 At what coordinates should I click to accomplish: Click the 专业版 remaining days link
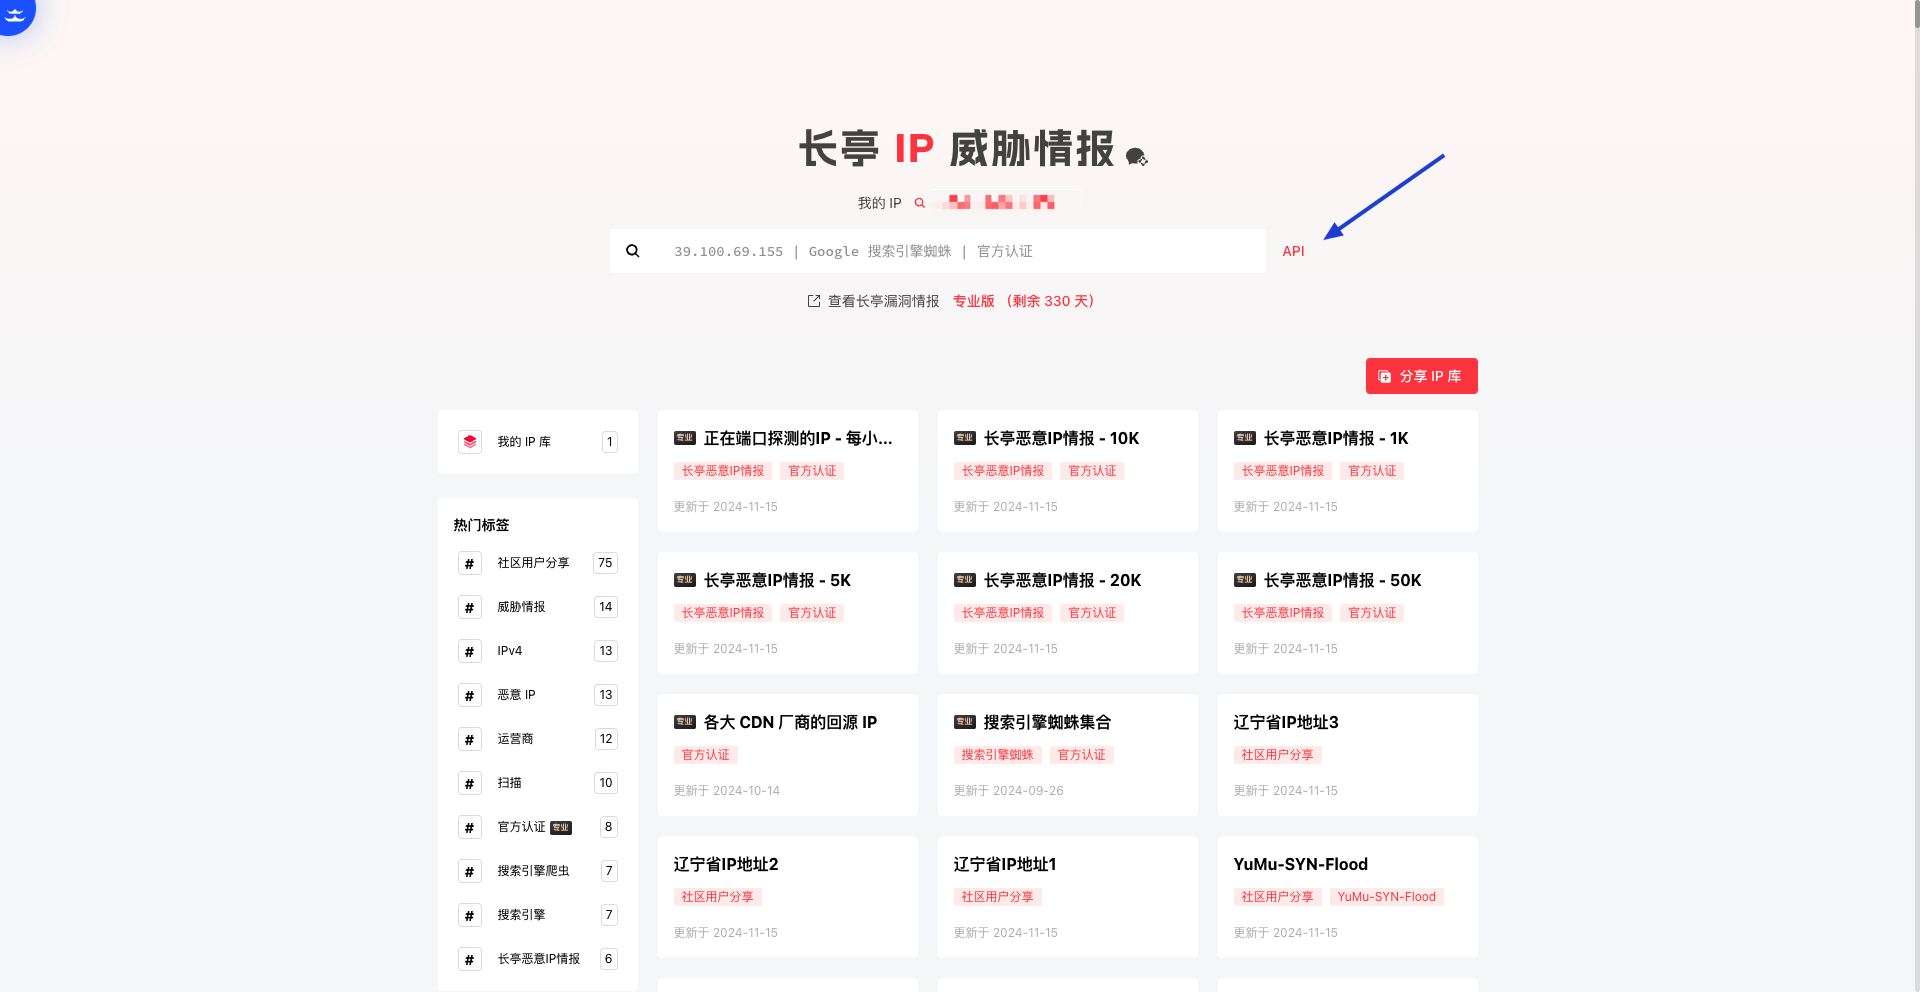point(1024,301)
